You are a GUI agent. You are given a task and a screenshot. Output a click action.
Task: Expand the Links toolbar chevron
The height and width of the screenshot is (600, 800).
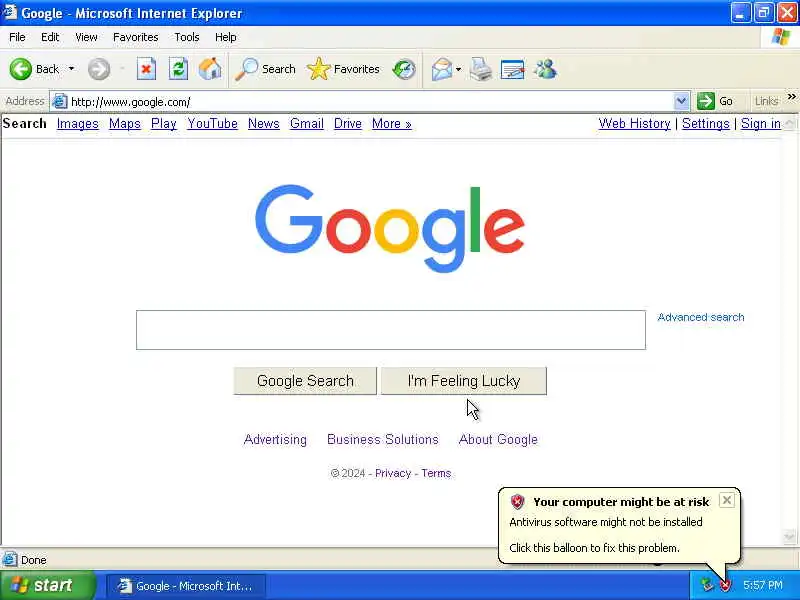pos(791,96)
